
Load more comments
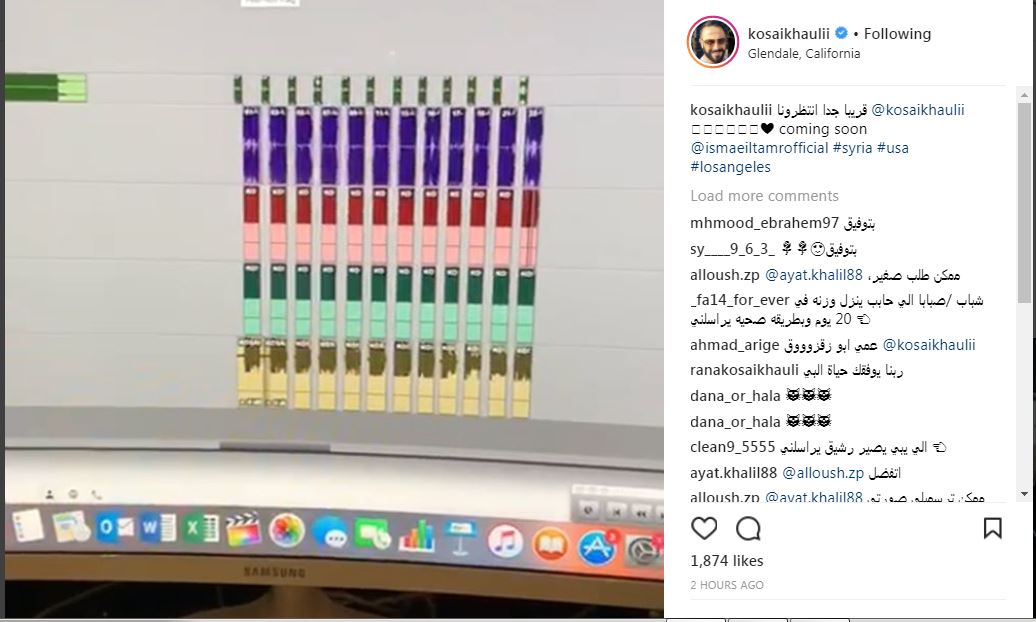[x=764, y=196]
